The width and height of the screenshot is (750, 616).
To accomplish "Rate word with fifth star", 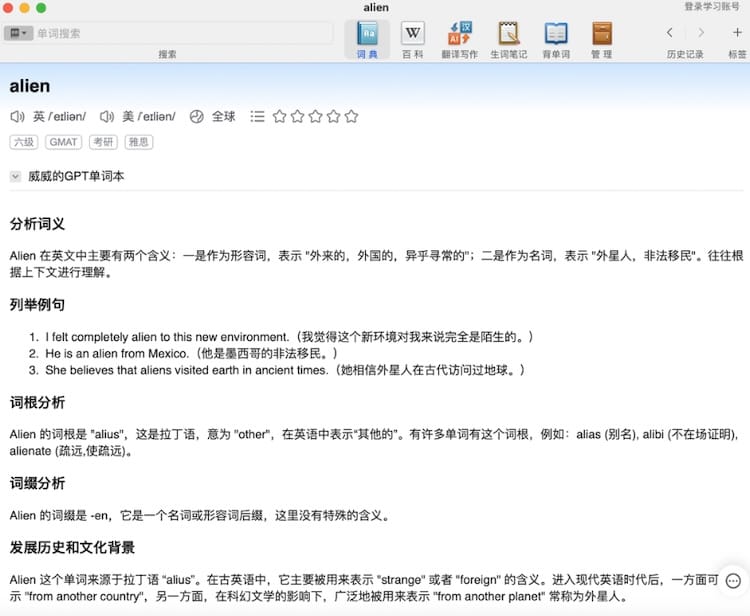I will point(351,116).
